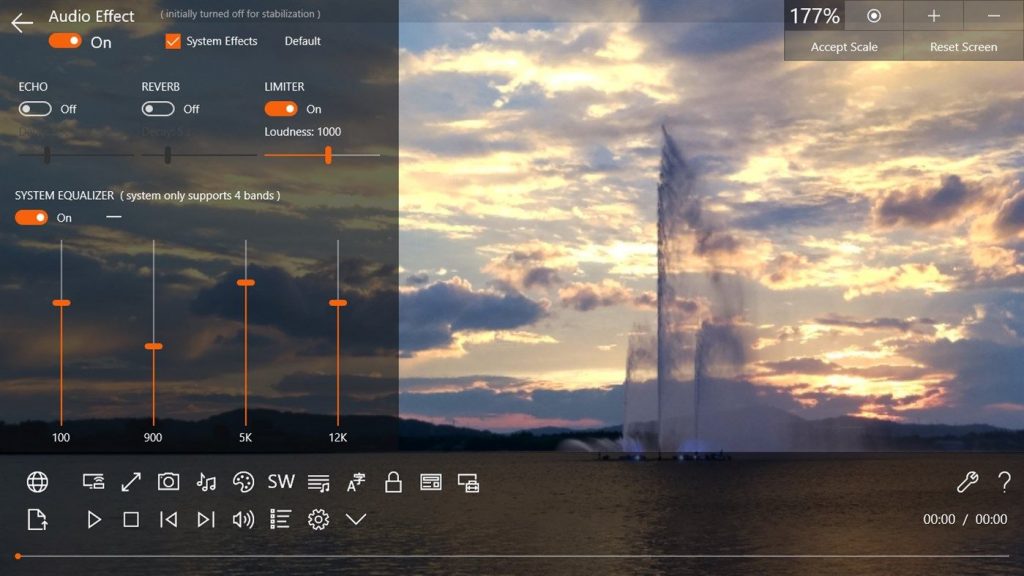The image size is (1024, 576).
Task: Open the settings gear menu
Action: point(319,519)
